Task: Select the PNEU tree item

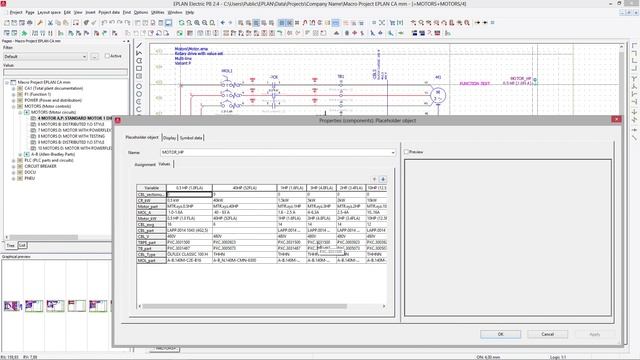Action: tap(30, 178)
